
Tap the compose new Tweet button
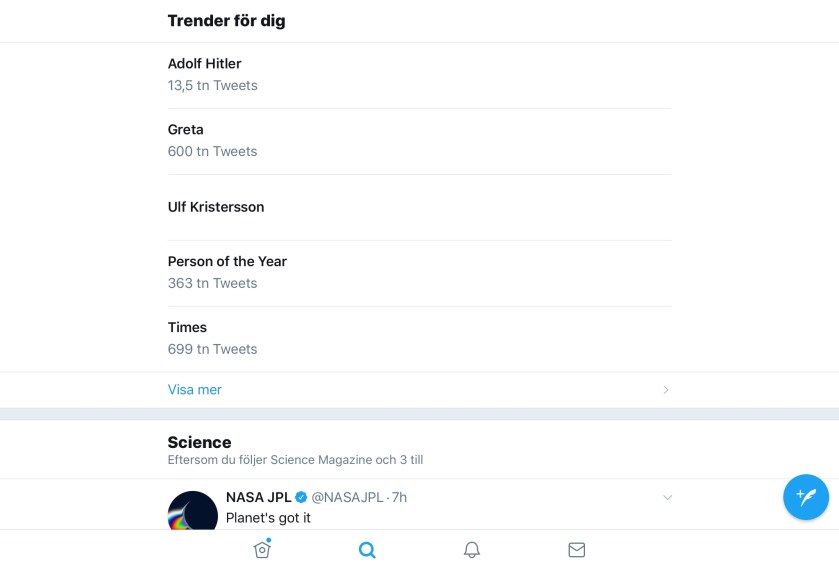[x=805, y=497]
